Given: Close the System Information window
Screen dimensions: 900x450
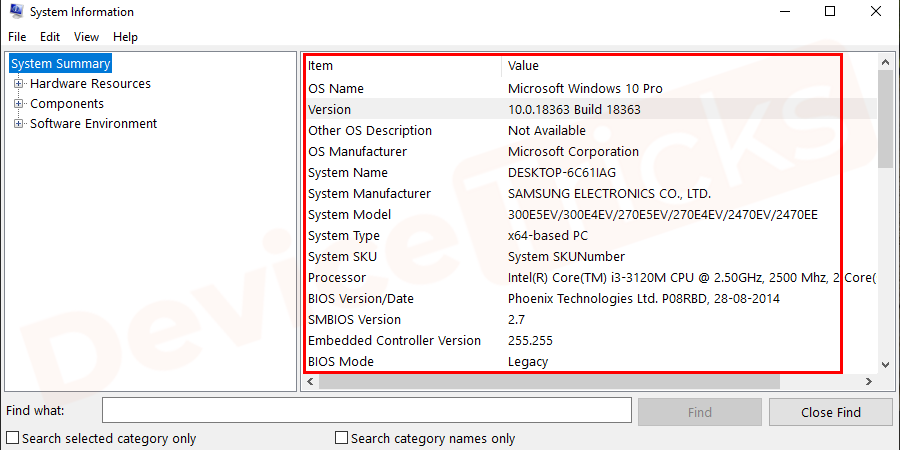Looking at the screenshot, I should [x=876, y=11].
